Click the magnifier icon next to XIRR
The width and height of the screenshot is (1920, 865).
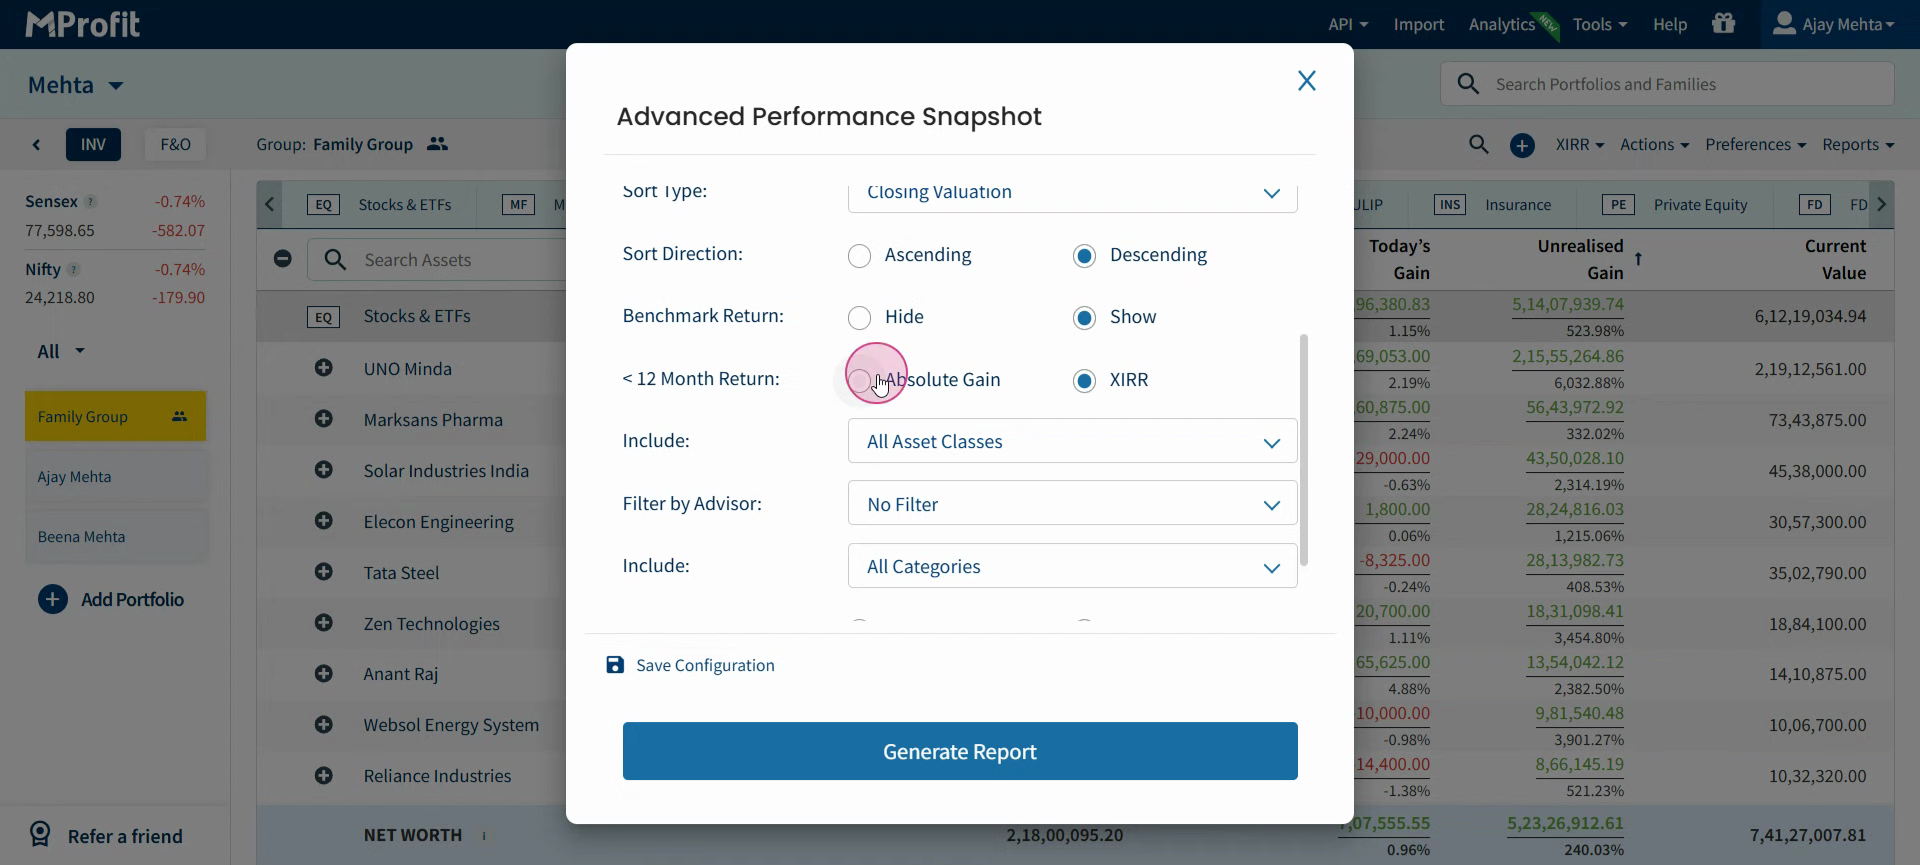1478,145
